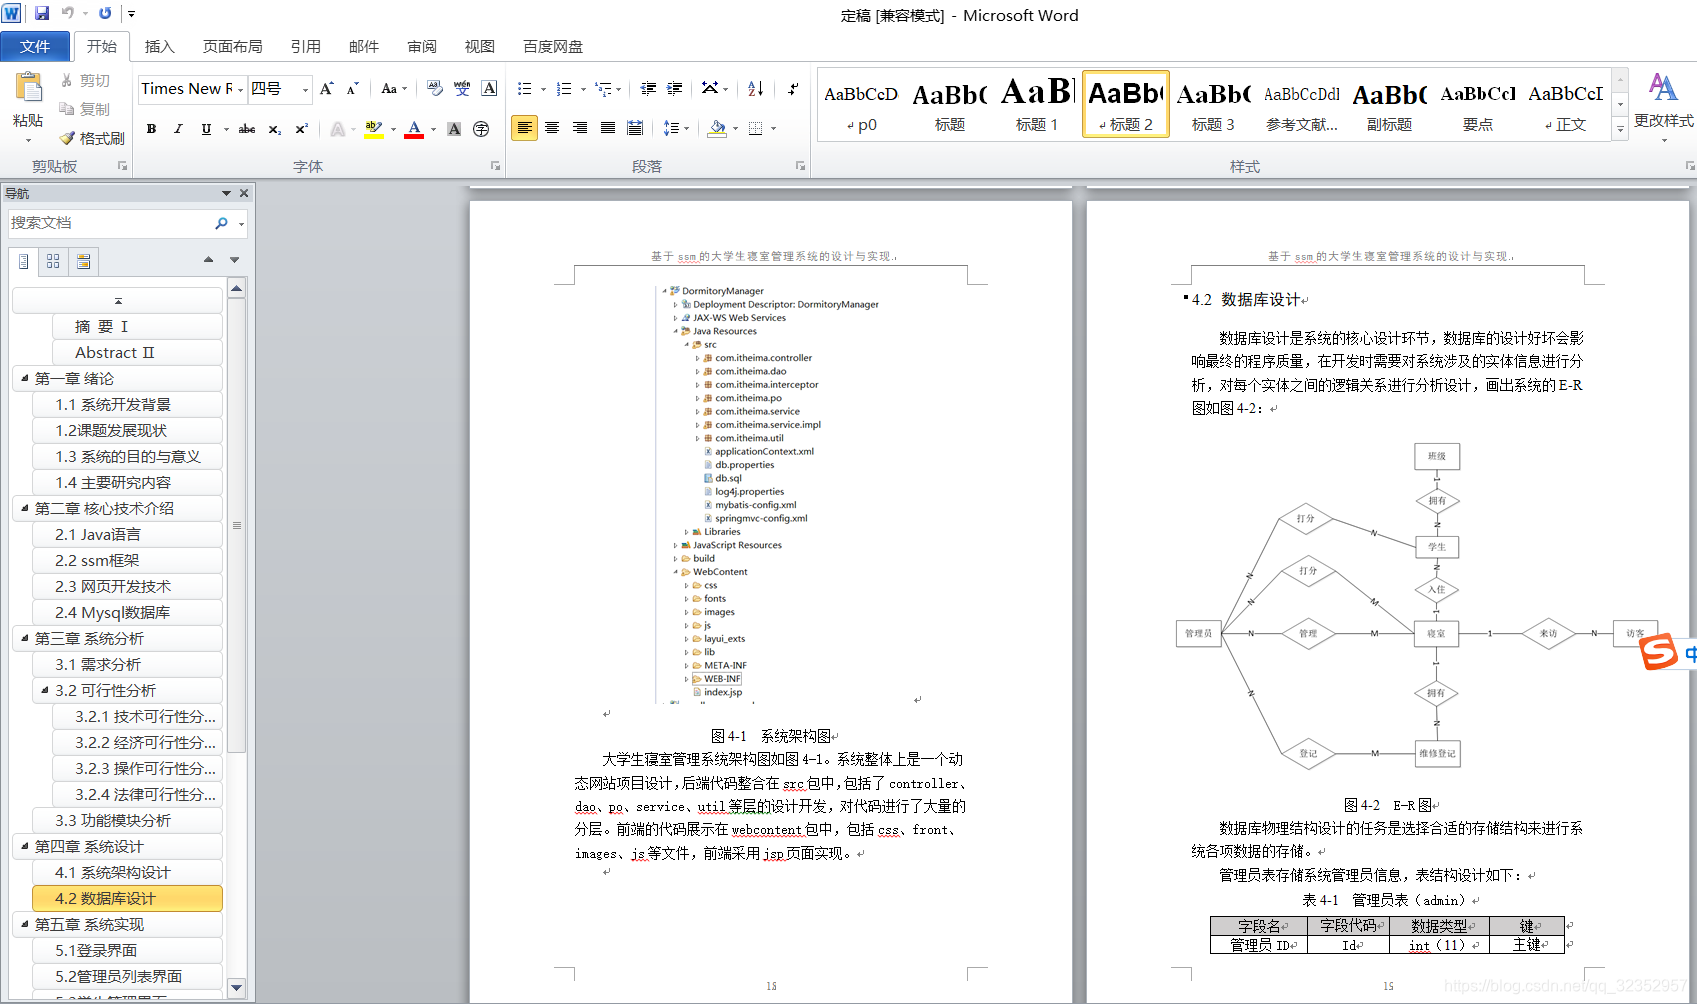The width and height of the screenshot is (1697, 1004).
Task: Switch to the 视图 (View) tab
Action: [480, 46]
